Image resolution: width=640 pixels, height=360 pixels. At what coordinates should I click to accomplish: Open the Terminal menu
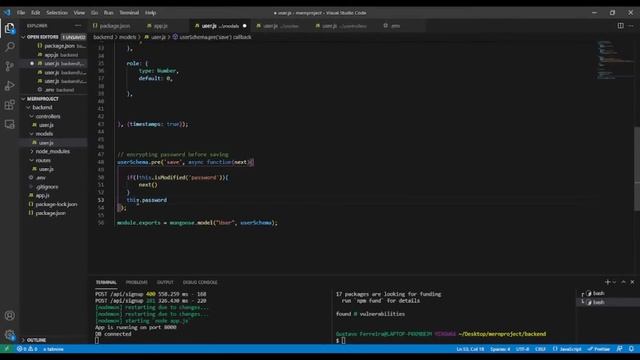129,13
